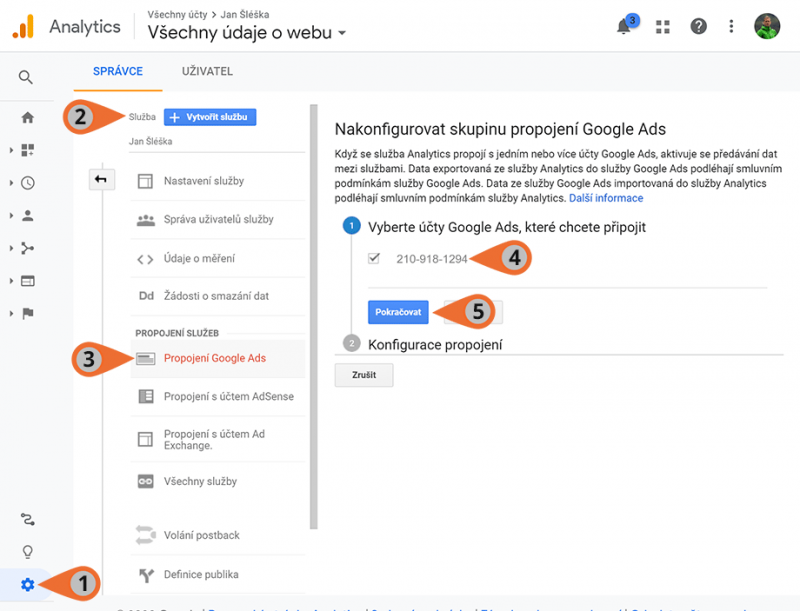Switch to the UŽIVATEL tab
This screenshot has width=800, height=611.
click(207, 71)
